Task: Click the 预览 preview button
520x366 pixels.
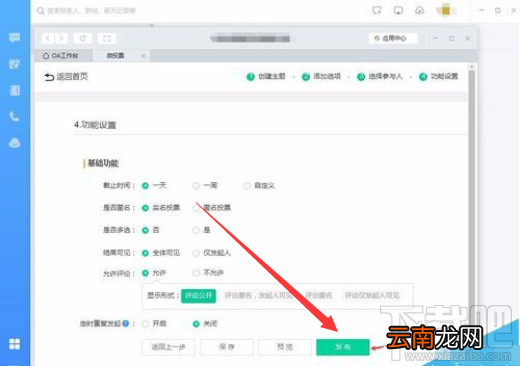Action: (x=285, y=347)
